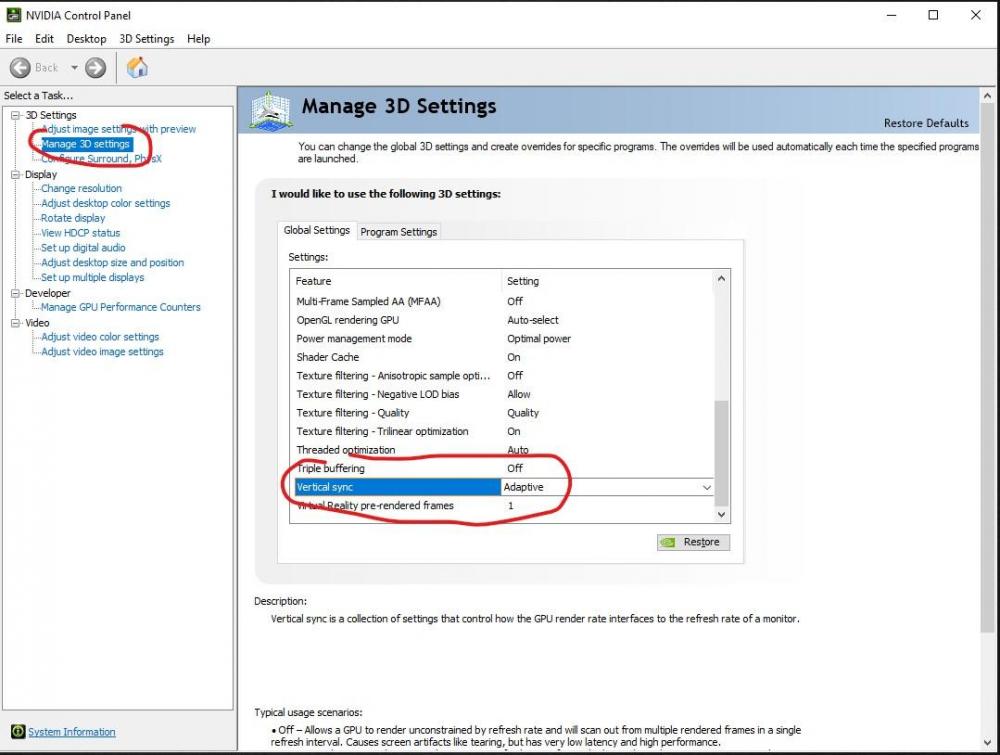Select the Multi-Frame Sampled AA (MFAA) row
The width and height of the screenshot is (1000, 755).
[x=503, y=302]
